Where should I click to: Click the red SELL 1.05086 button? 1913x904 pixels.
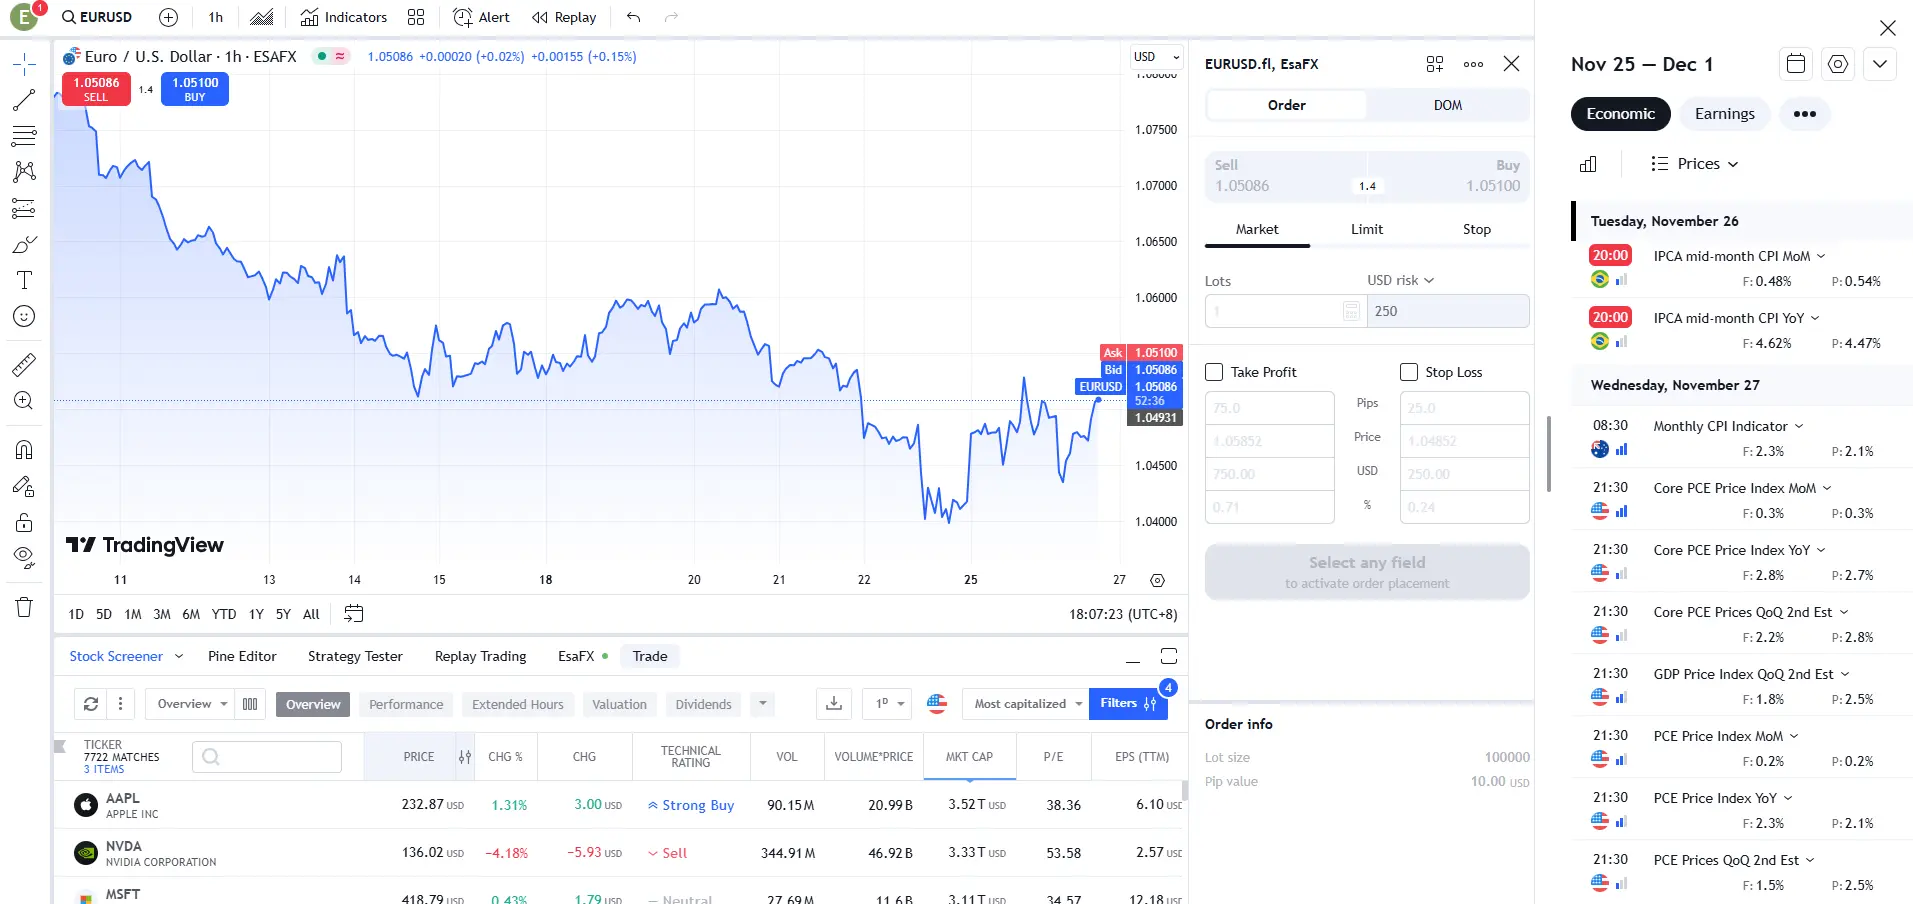(96, 89)
